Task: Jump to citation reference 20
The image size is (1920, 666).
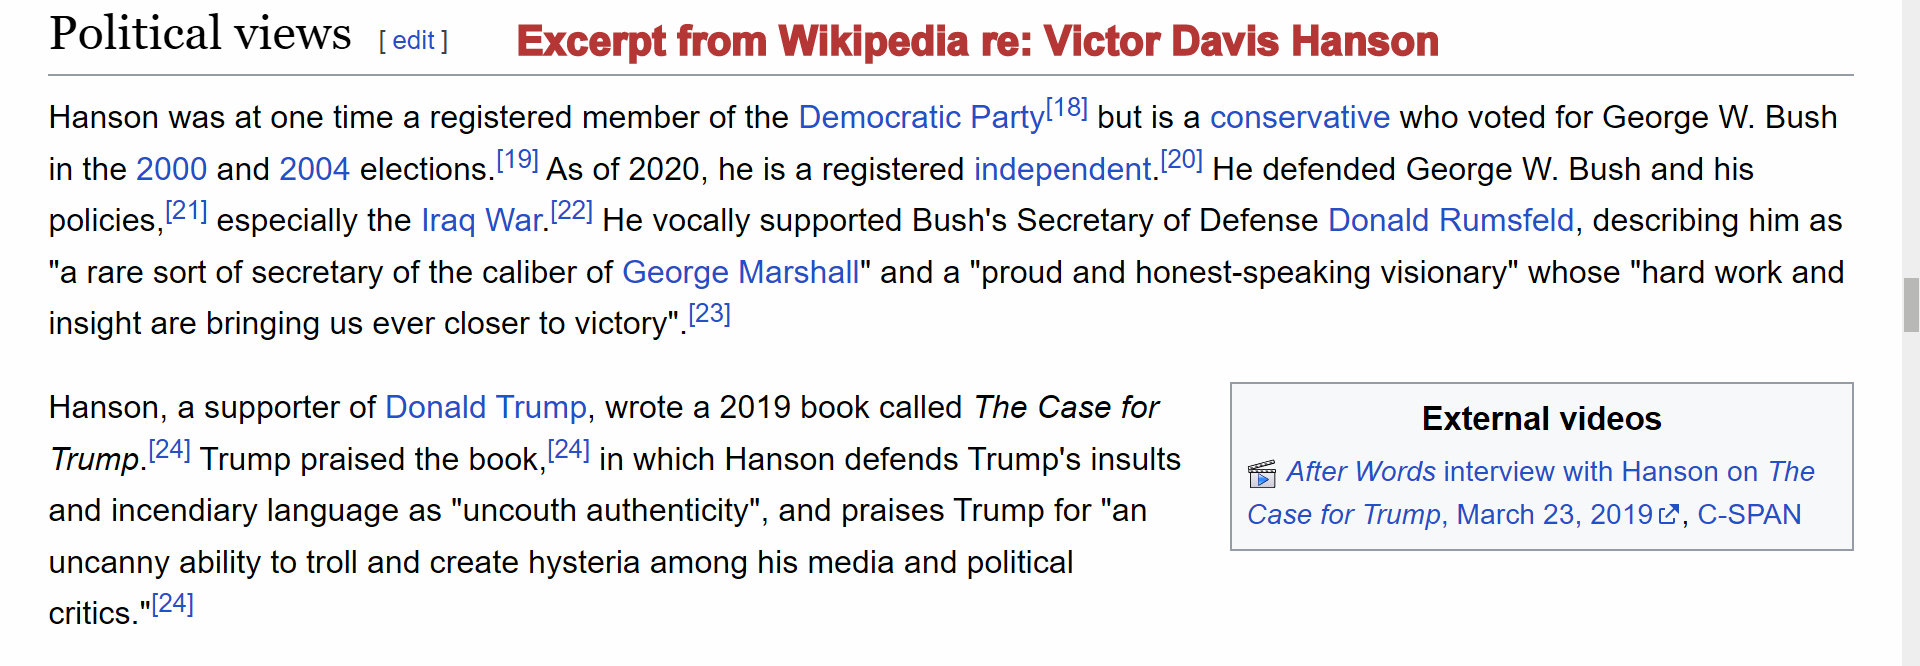Action: tap(1181, 159)
